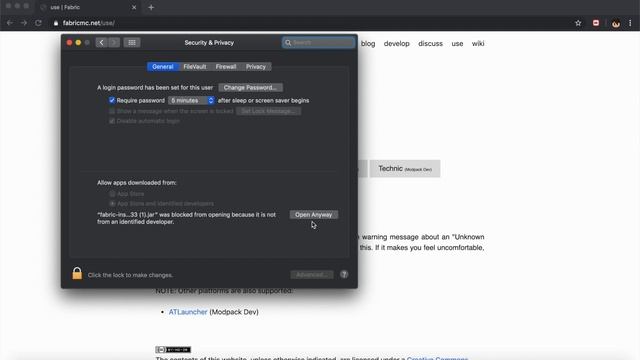Click the 'fabric-ins...33 (1).jar' blocked message
This screenshot has width=640, height=360.
point(187,218)
